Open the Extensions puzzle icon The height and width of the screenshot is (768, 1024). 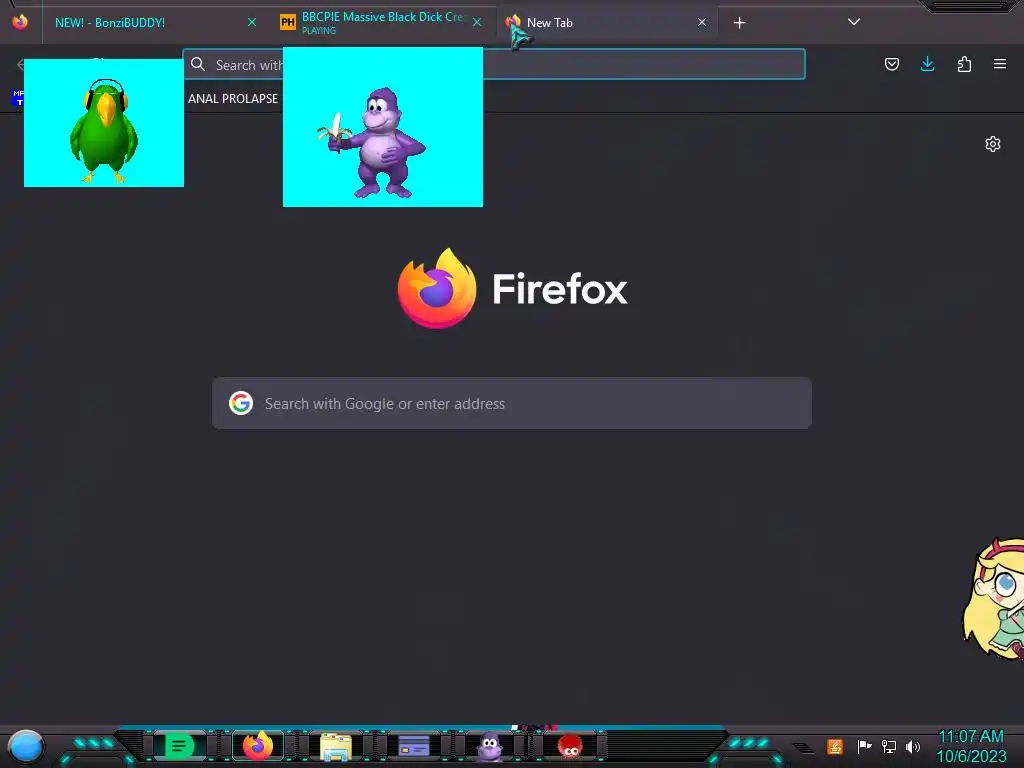pyautogui.click(x=964, y=64)
